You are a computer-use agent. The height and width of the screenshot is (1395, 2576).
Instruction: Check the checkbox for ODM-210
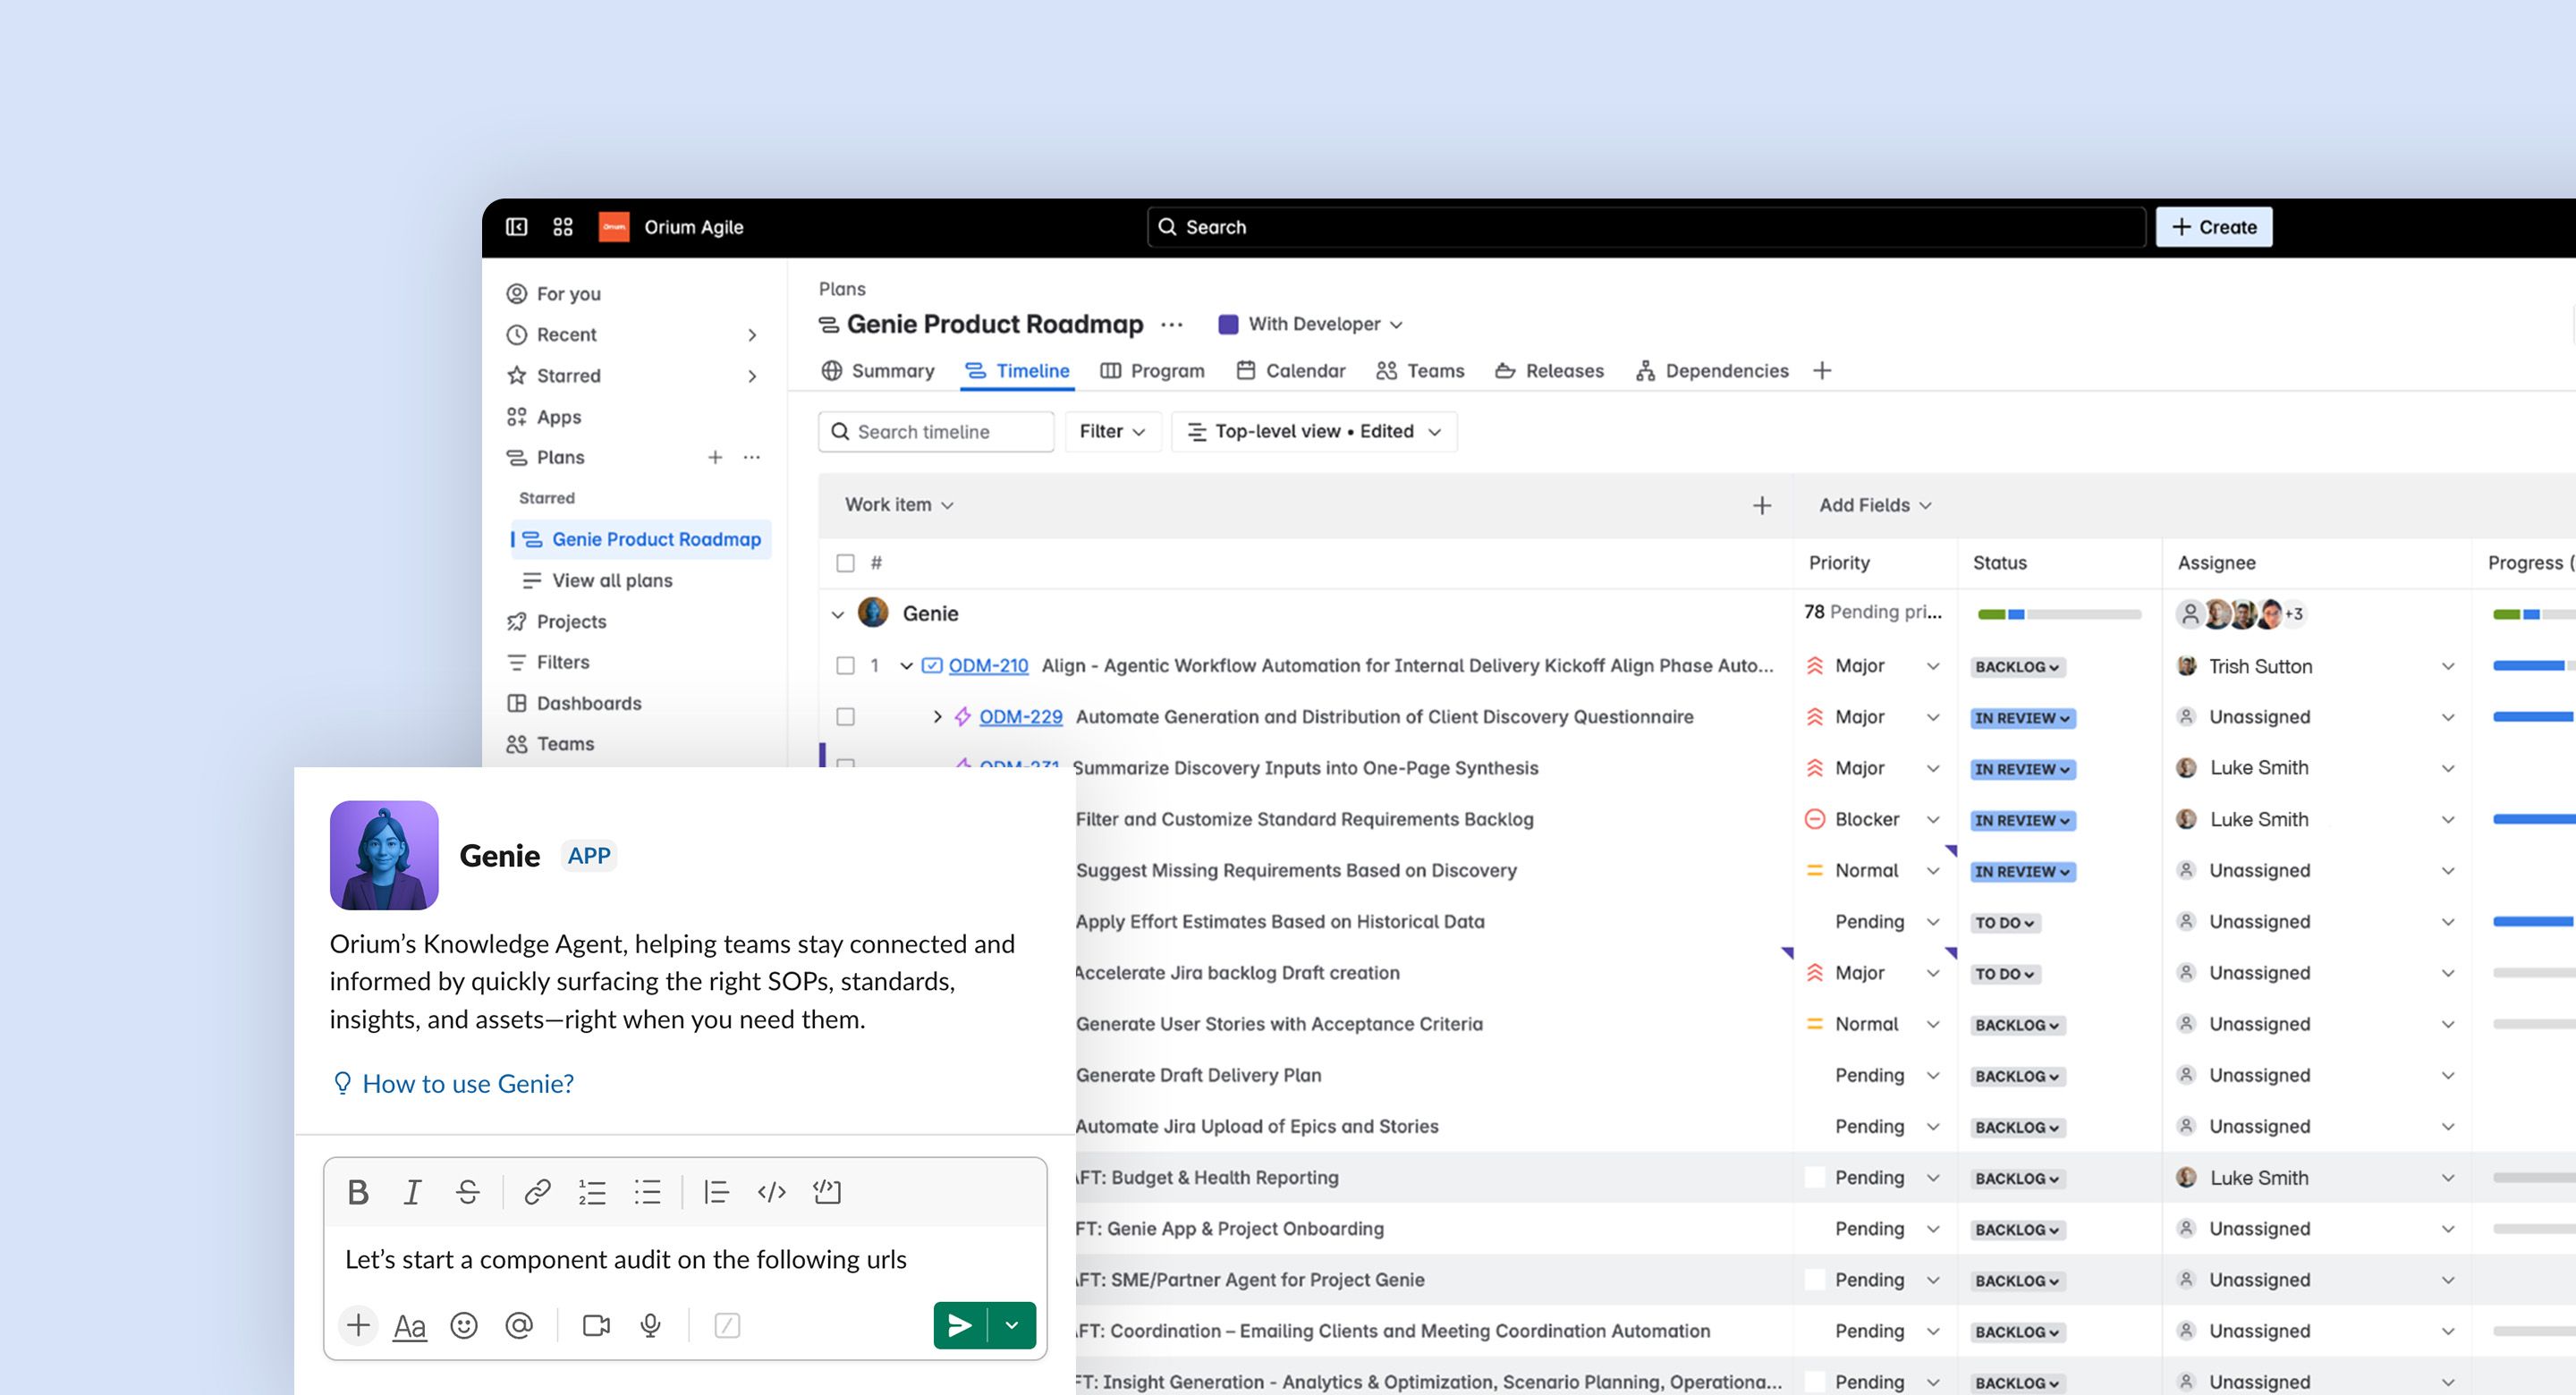pyautogui.click(x=845, y=665)
